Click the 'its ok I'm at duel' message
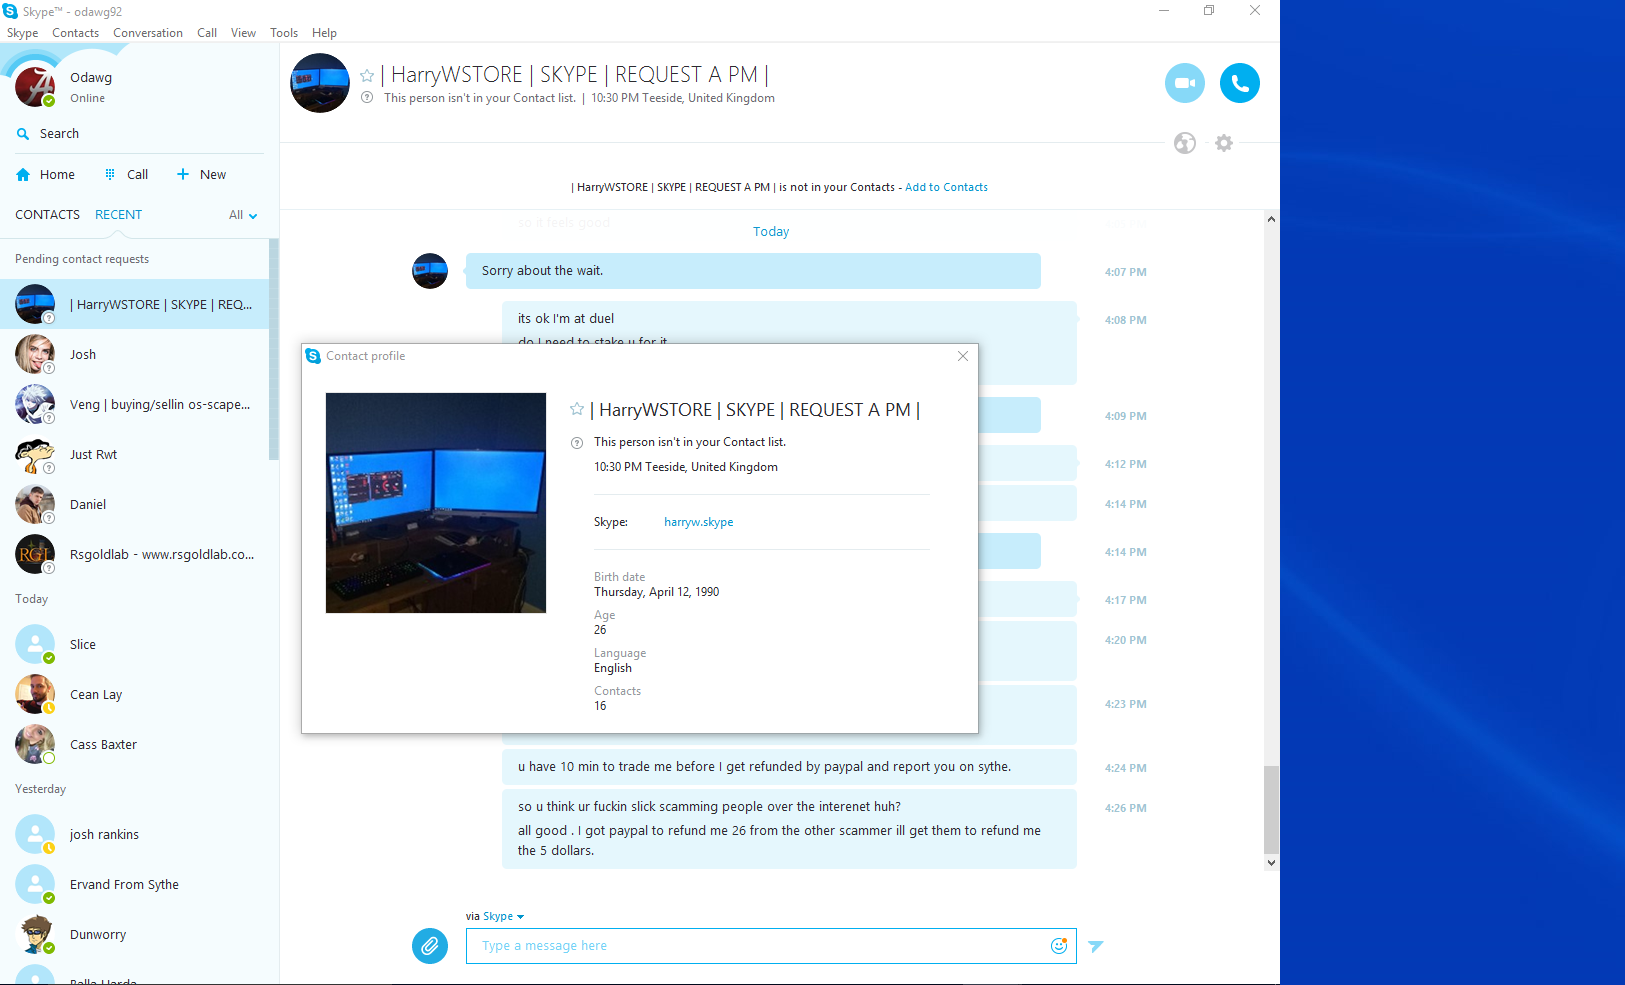 (566, 319)
